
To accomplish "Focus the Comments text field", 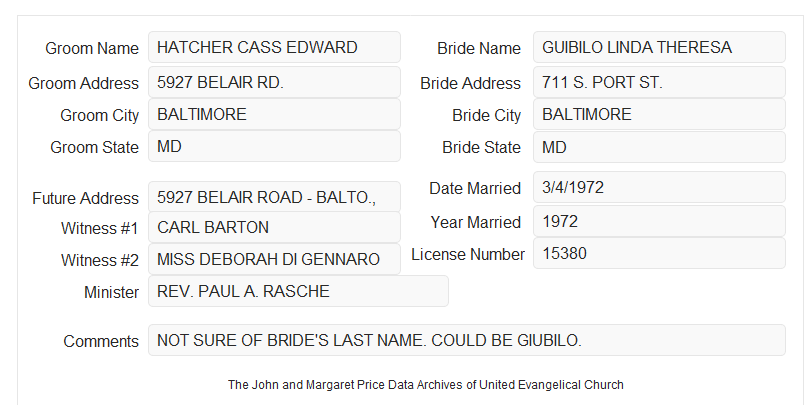I will point(467,340).
